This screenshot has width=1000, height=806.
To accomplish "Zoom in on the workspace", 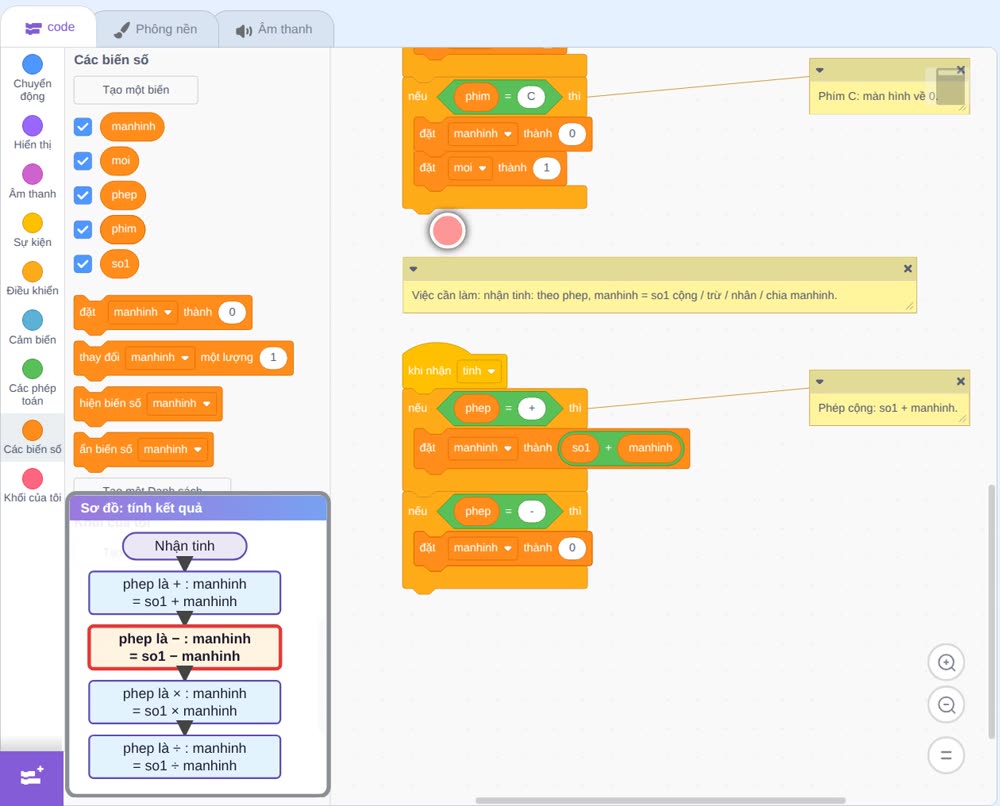I will pos(946,663).
